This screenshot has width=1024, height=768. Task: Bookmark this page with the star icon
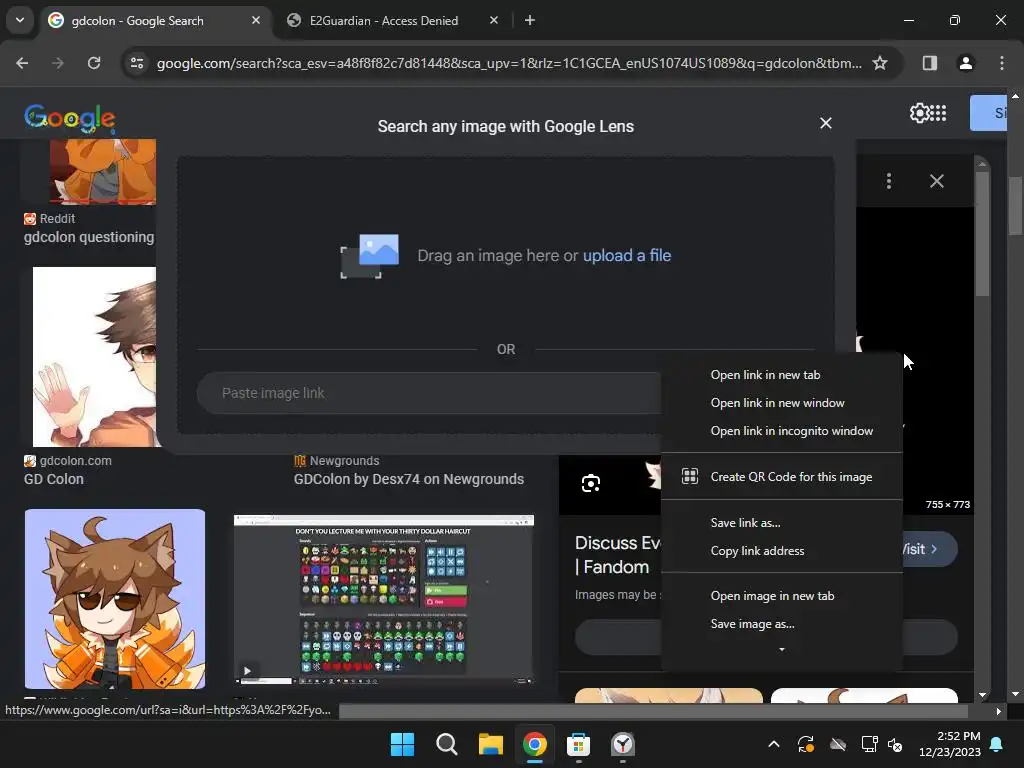click(x=880, y=63)
